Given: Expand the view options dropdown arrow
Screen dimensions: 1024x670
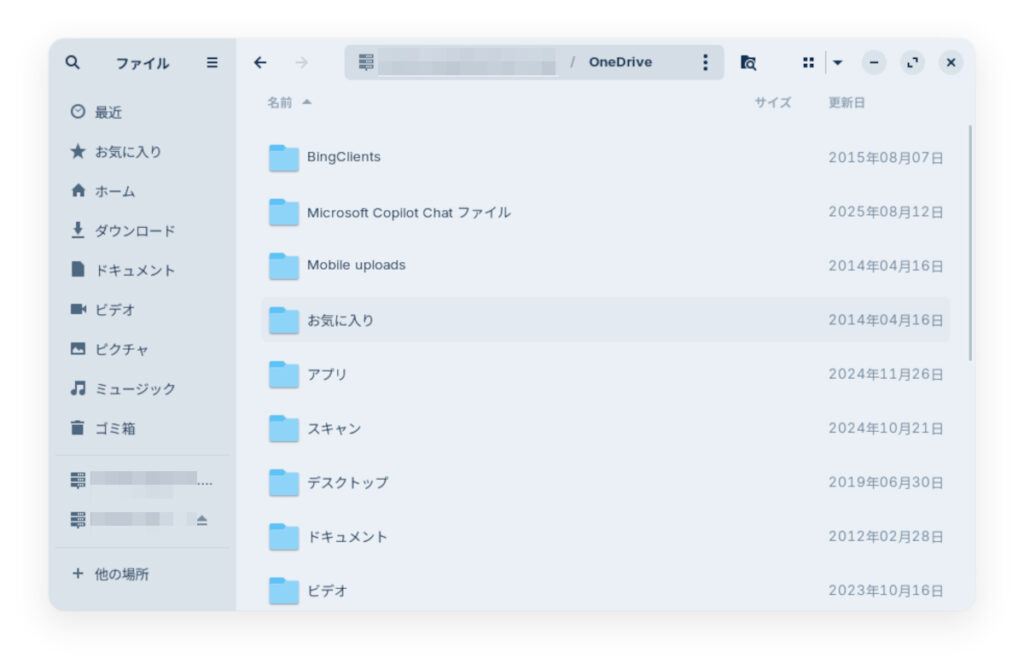Looking at the screenshot, I should pos(838,62).
